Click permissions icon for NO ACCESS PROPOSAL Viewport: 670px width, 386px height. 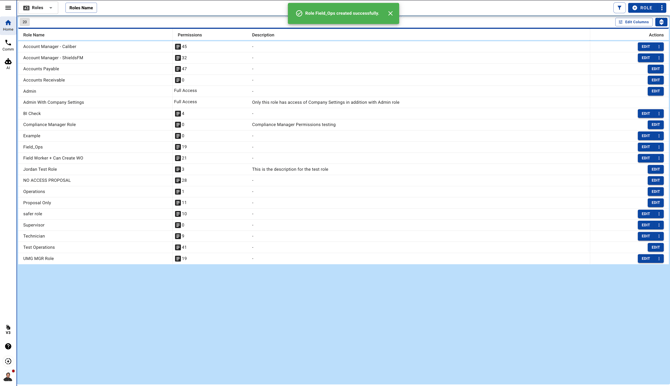(x=178, y=180)
